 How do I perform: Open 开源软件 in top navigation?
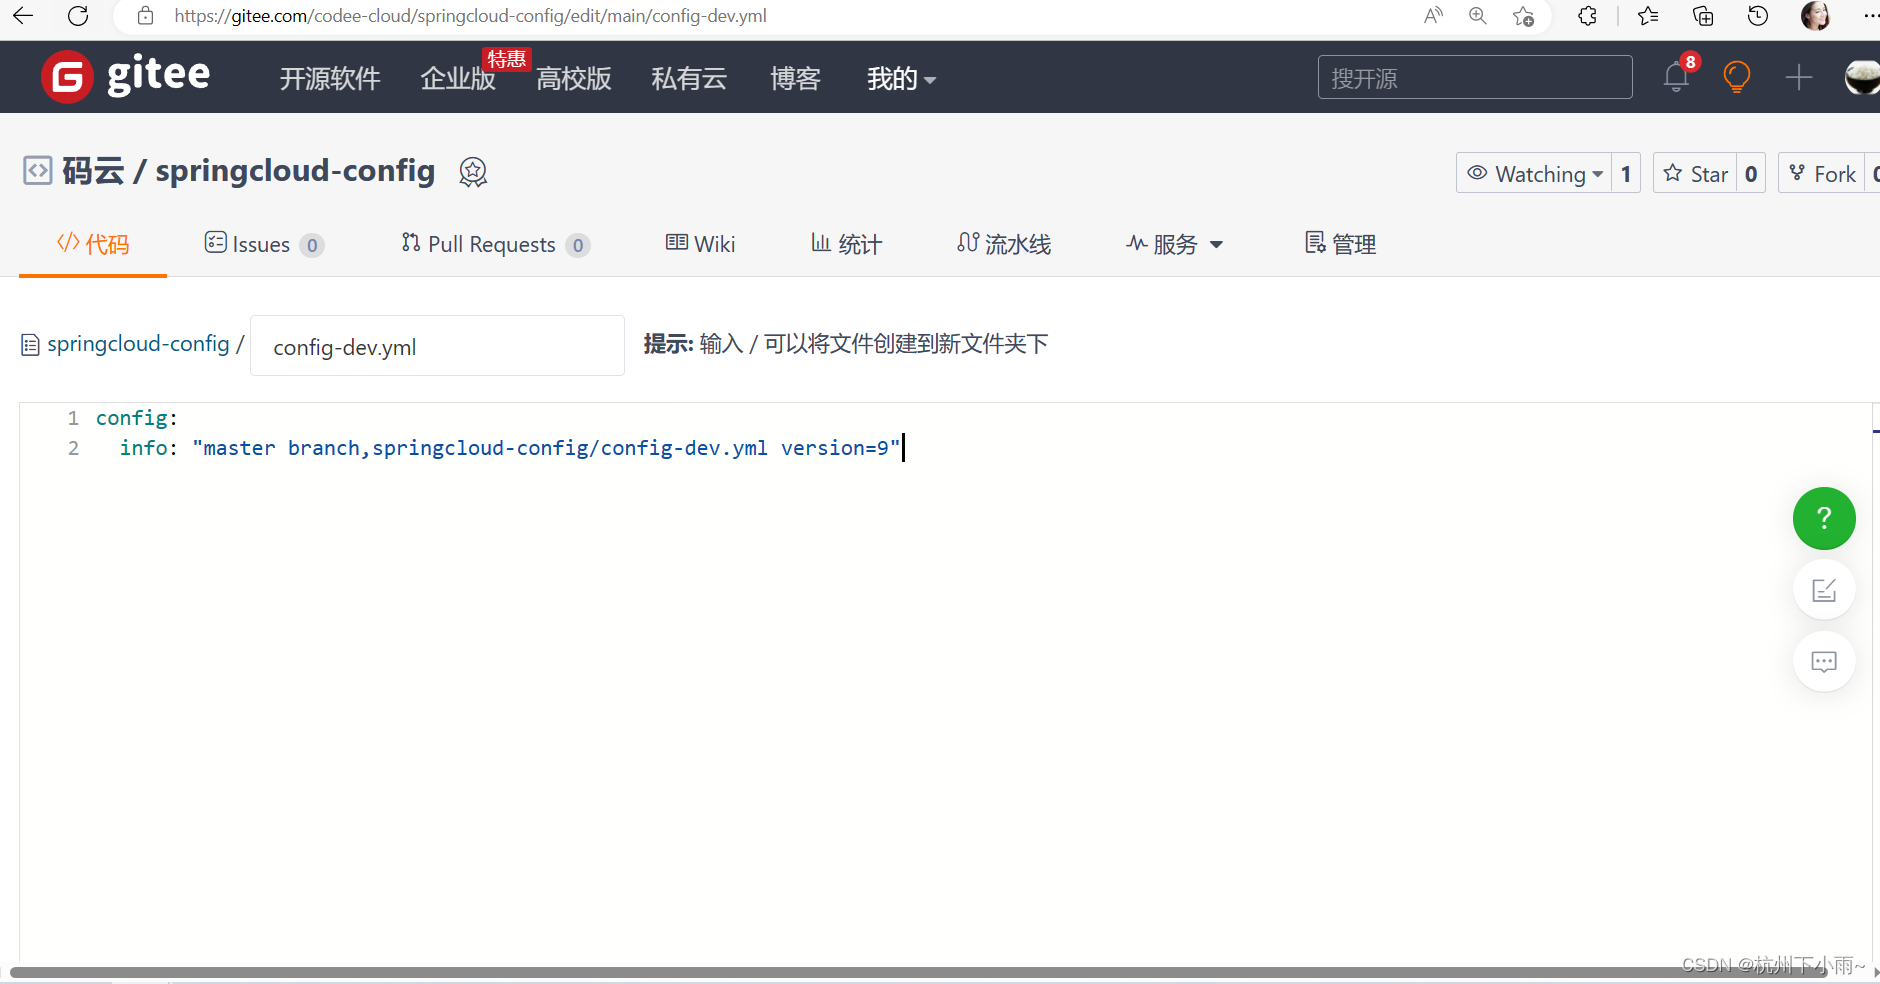coord(330,78)
